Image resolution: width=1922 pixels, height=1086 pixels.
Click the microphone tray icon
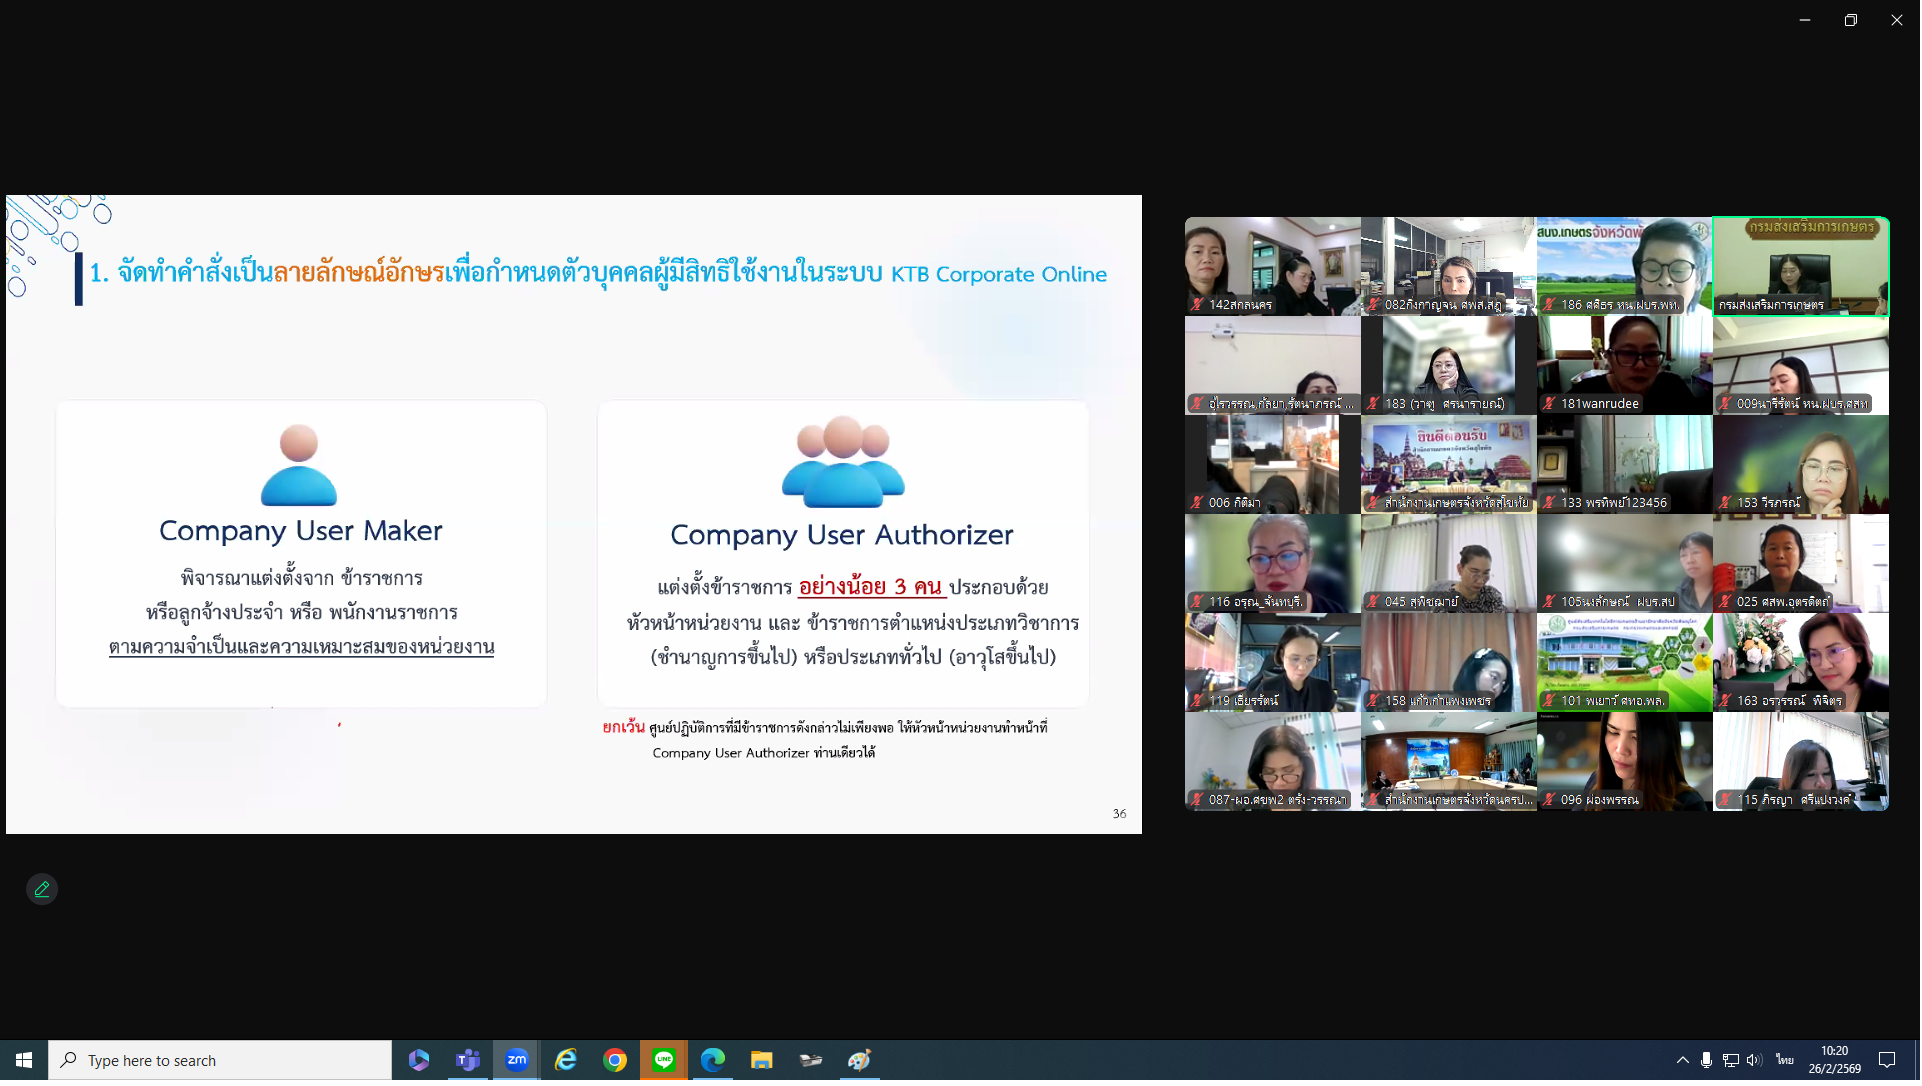[x=1707, y=1060]
